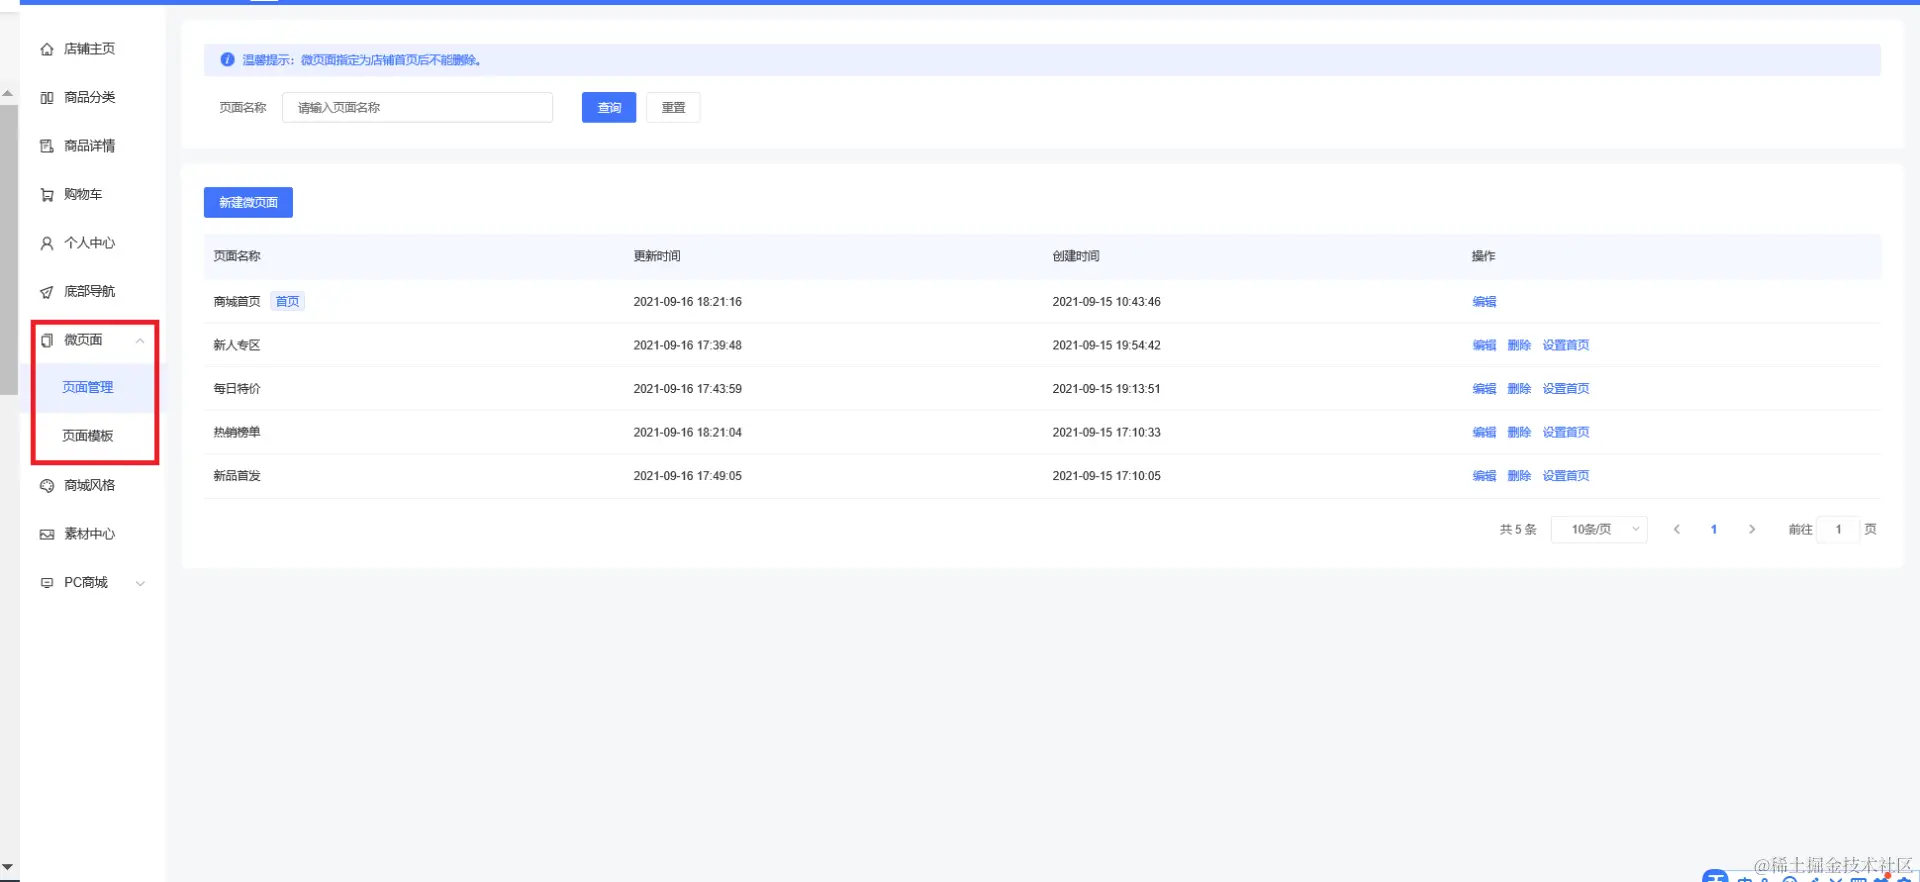1920x882 pixels.
Task: Click the 共 5 条 total count
Action: [1518, 530]
